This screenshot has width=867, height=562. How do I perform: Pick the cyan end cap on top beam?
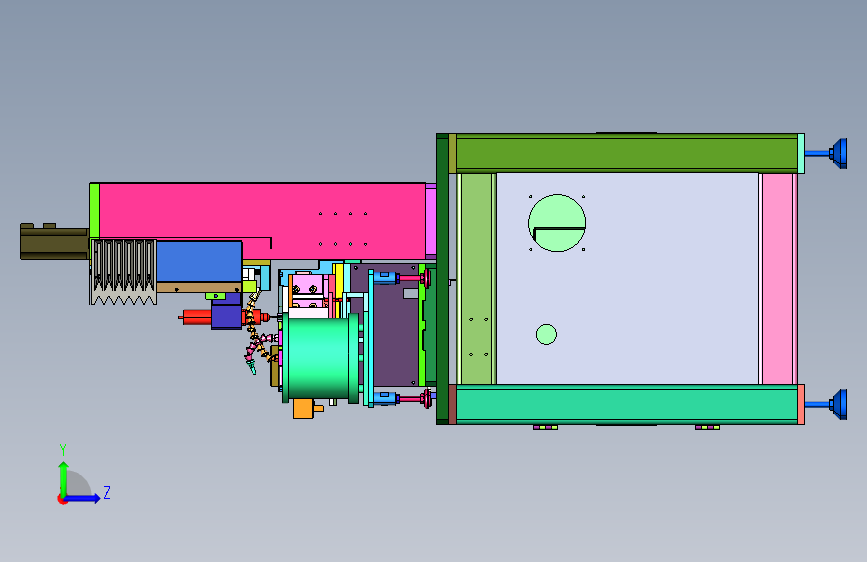801,153
